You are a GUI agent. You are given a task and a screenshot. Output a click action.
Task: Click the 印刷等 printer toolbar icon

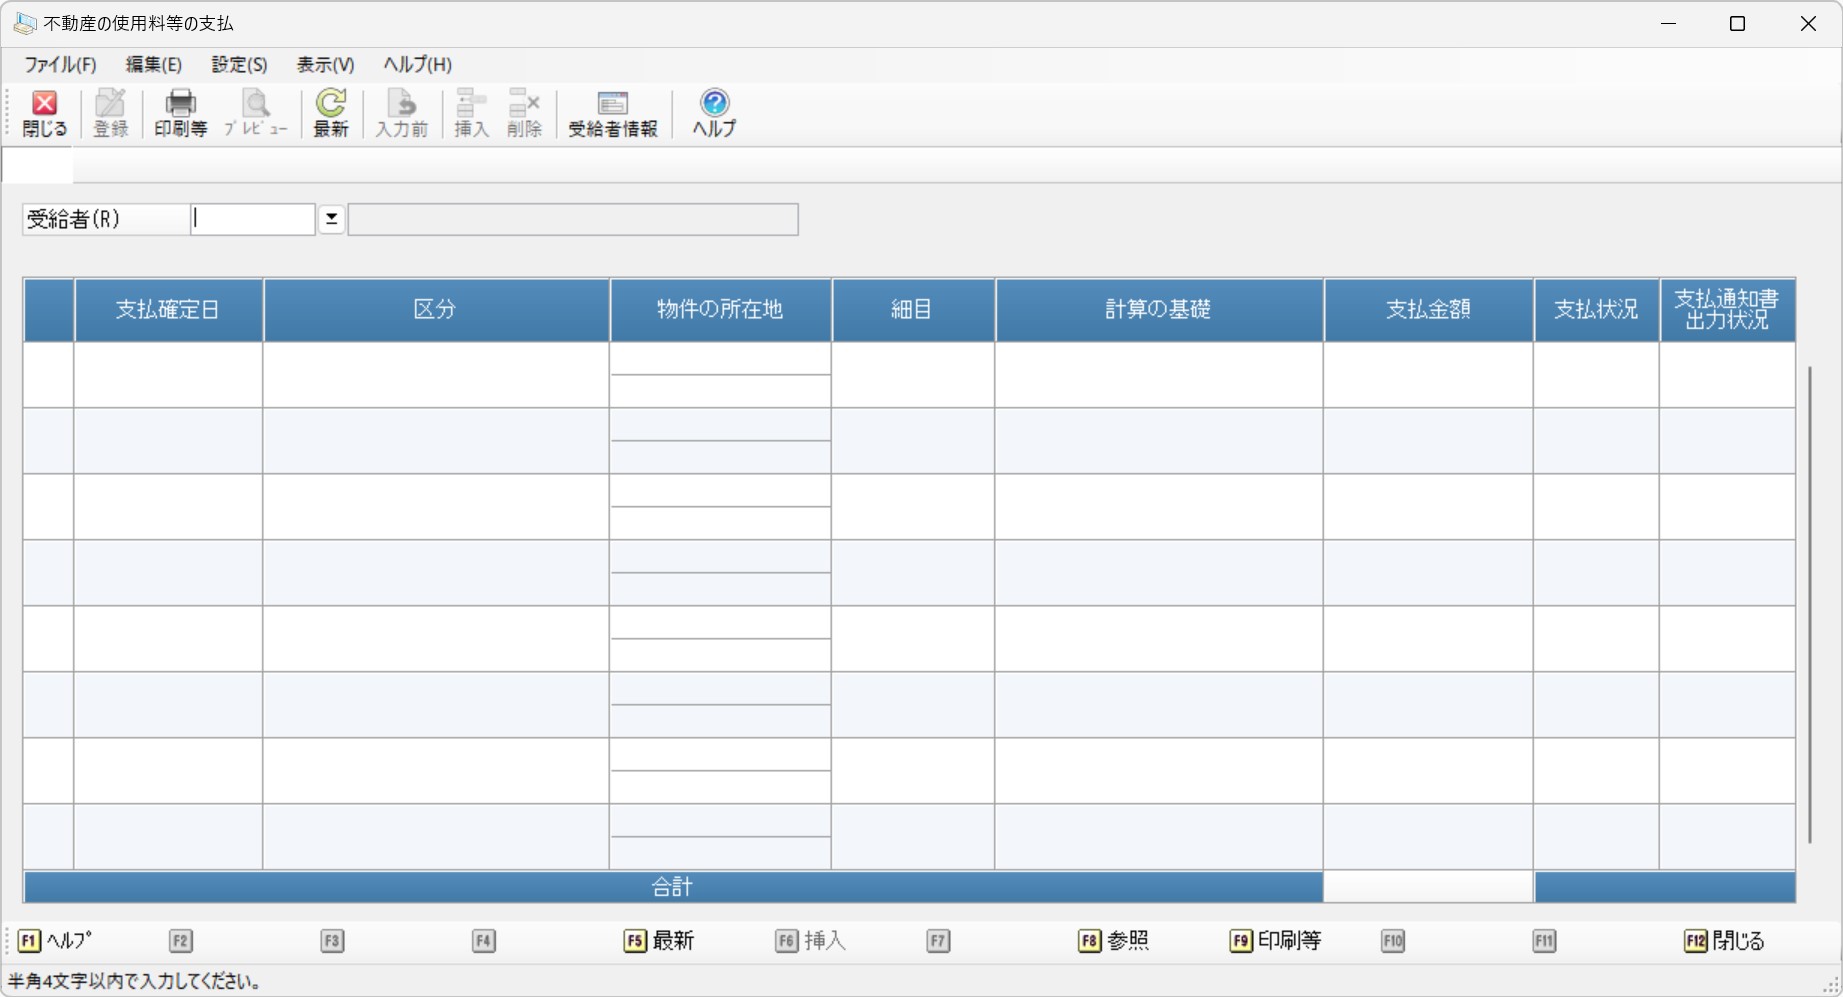(180, 113)
